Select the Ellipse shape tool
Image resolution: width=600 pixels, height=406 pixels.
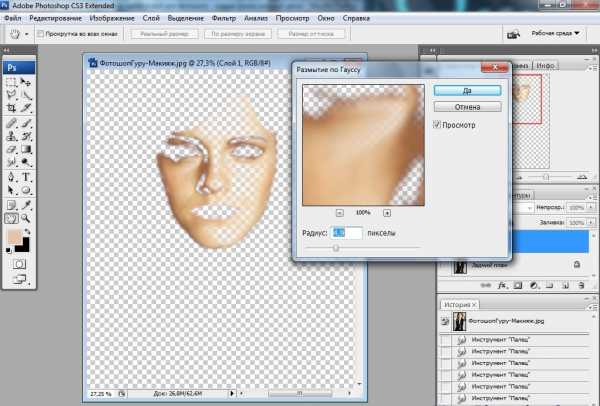26,190
